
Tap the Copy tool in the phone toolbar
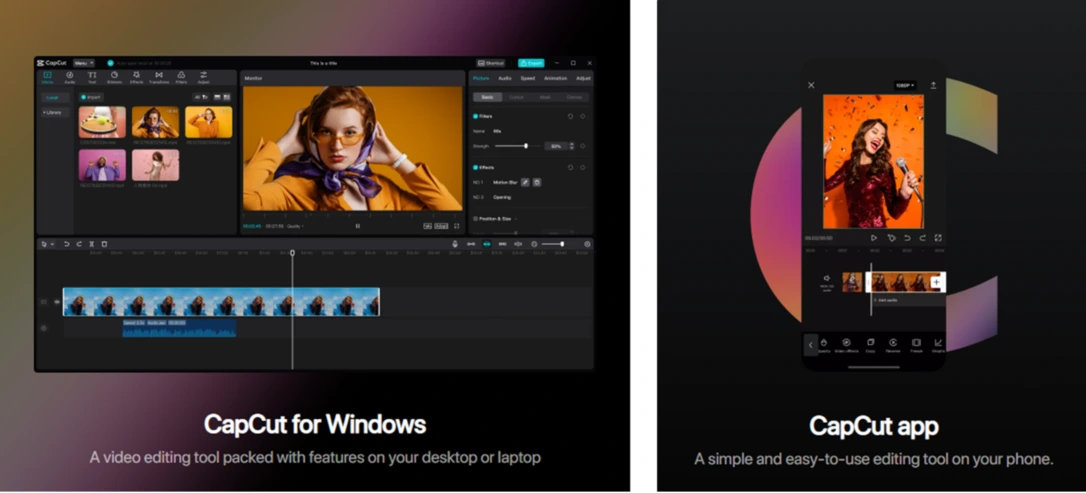[871, 345]
